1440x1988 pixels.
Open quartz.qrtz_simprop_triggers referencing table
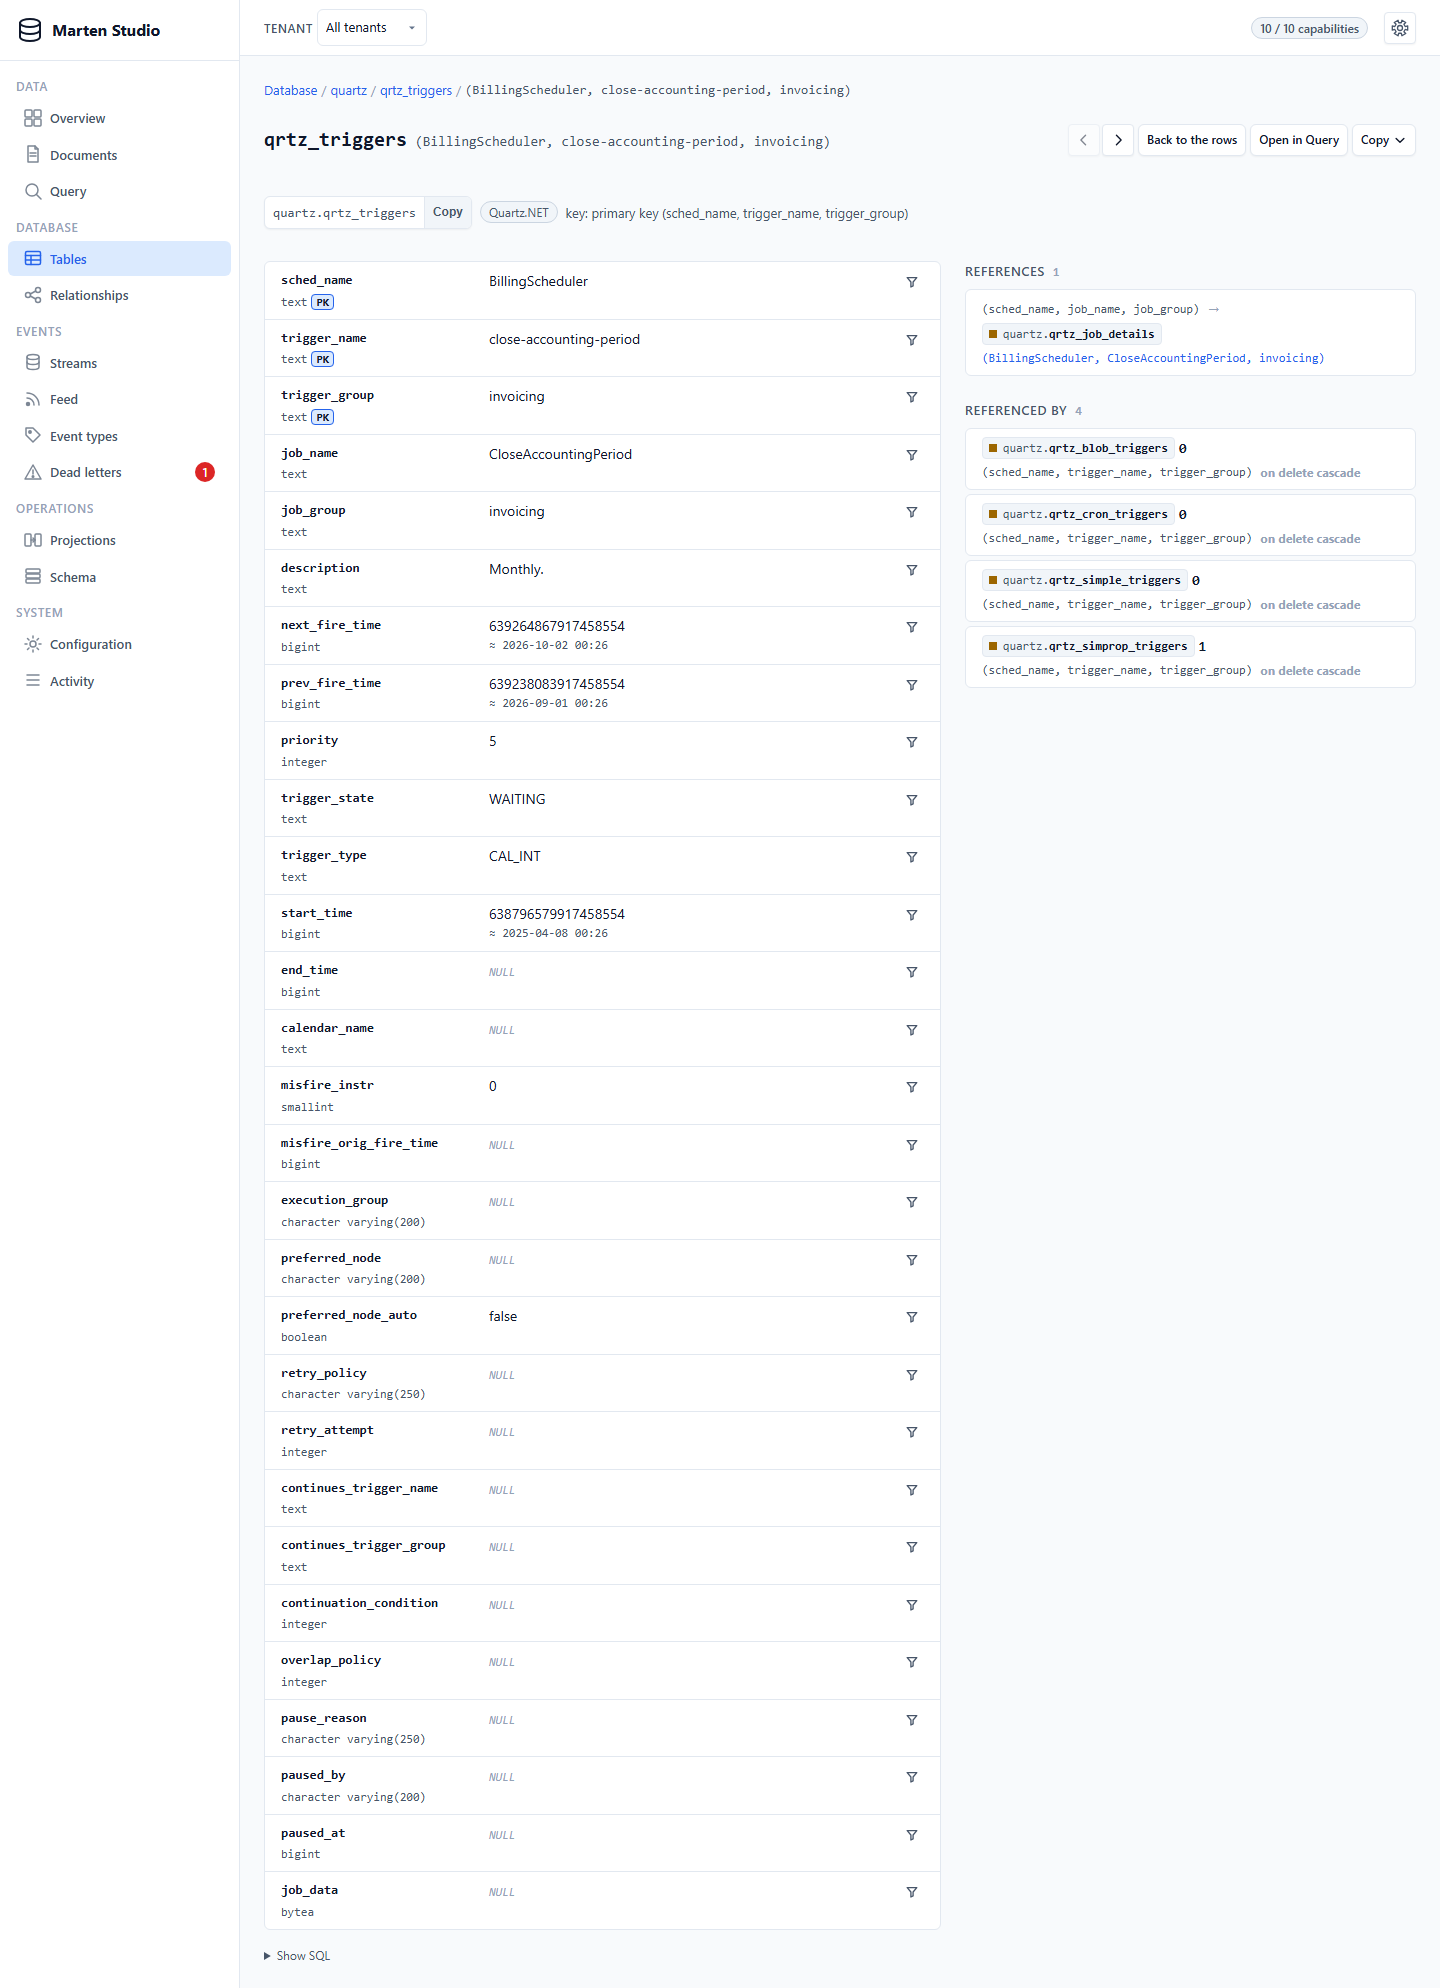tap(1088, 646)
